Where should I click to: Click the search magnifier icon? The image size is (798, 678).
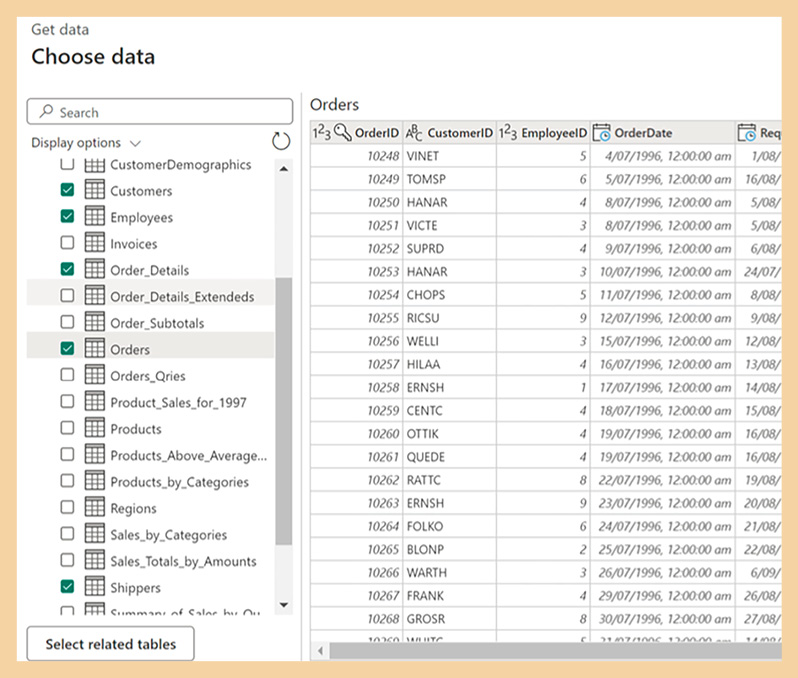[x=45, y=113]
